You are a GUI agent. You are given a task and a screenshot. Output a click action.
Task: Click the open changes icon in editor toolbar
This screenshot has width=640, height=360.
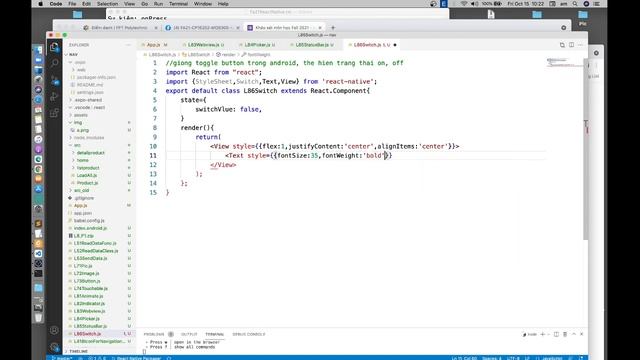[562, 45]
